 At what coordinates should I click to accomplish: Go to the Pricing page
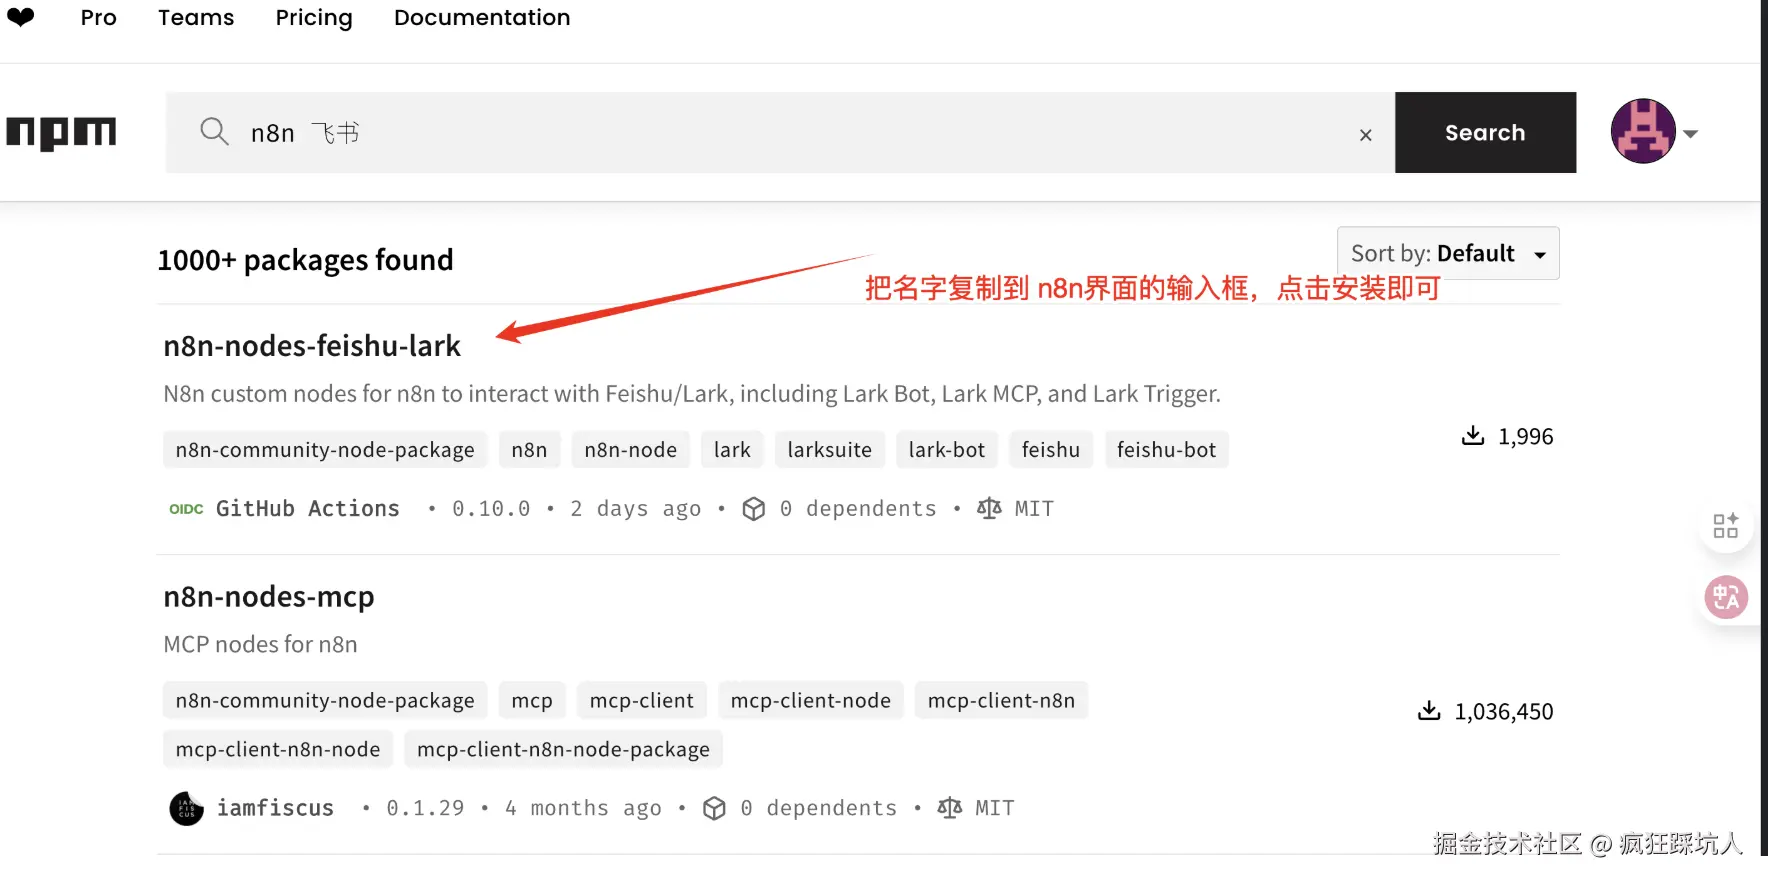pyautogui.click(x=314, y=18)
